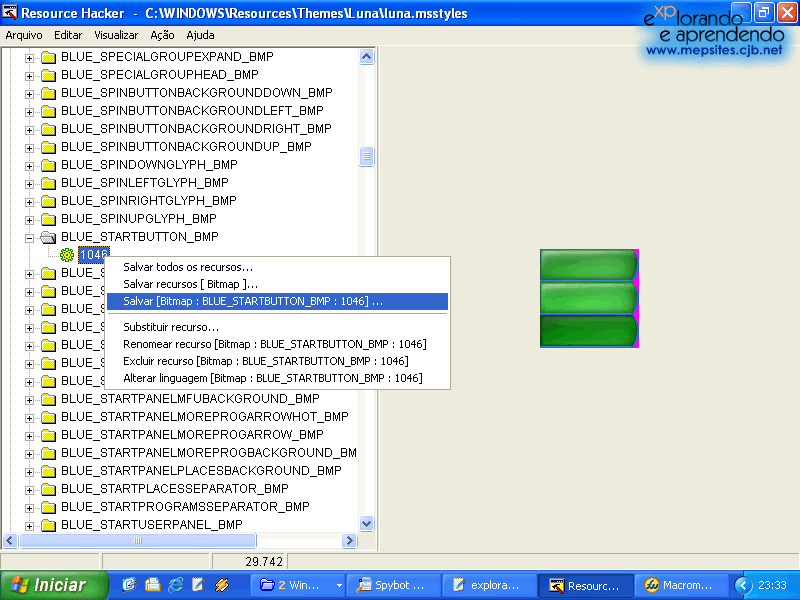Expand the BLUE_STARTPANELMOREPROGBACKGROUND node
Image resolution: width=800 pixels, height=600 pixels.
[x=30, y=455]
